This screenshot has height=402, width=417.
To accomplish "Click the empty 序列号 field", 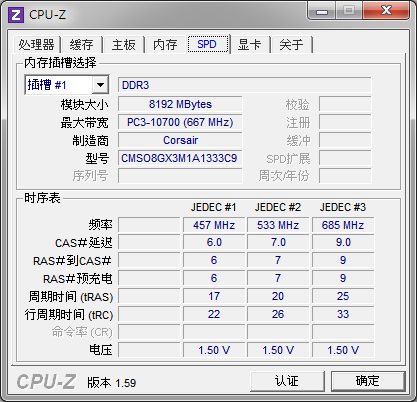I will click(180, 176).
